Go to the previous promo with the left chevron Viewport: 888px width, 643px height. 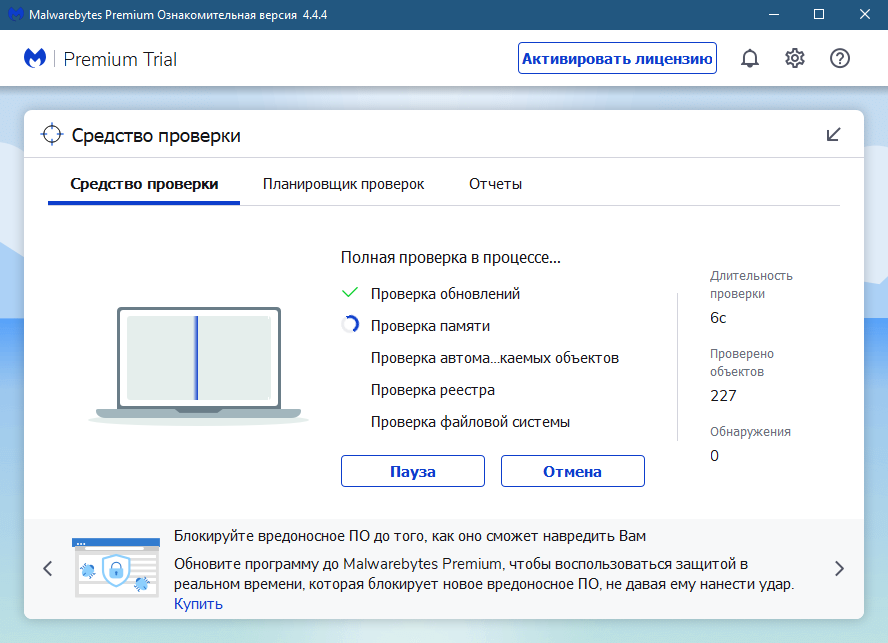48,568
